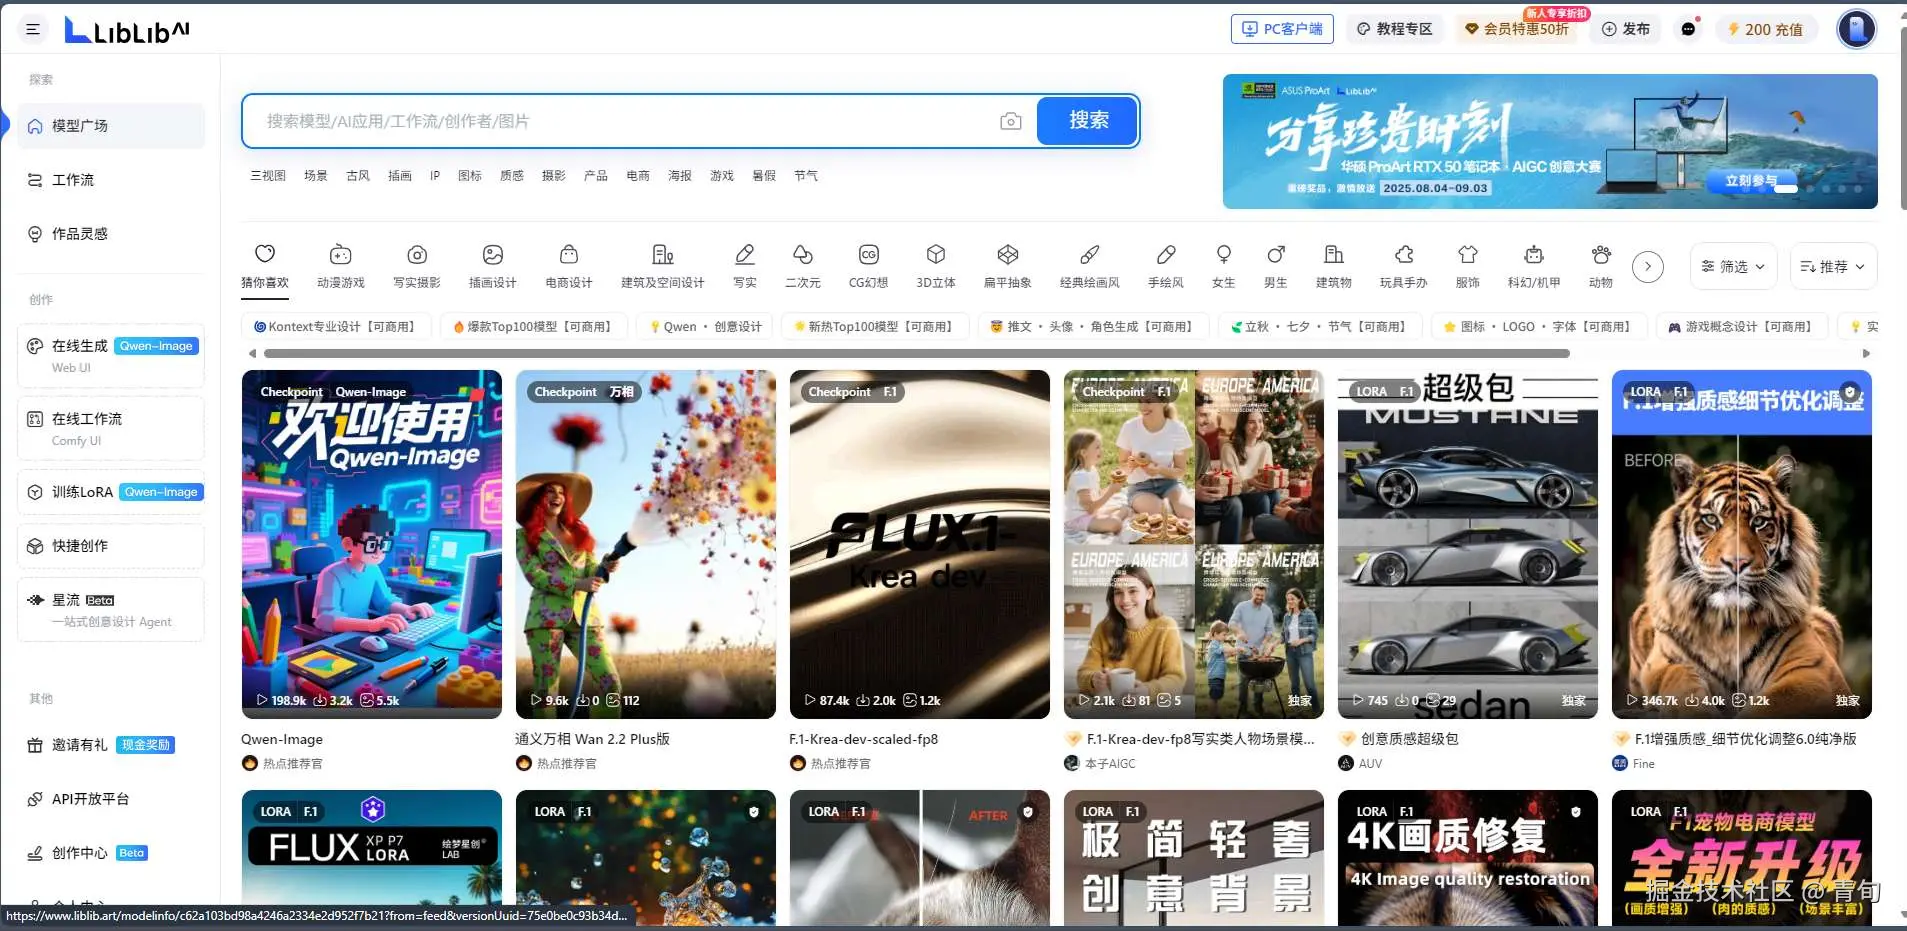Open camera image search icon

tap(1011, 121)
